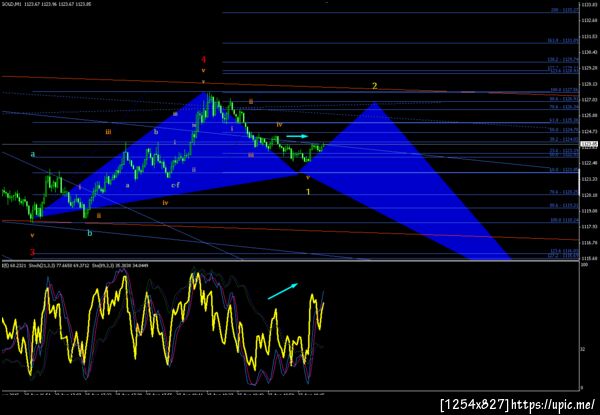The width and height of the screenshot is (600, 415).
Task: Select the red wave label 3
Action: click(33, 252)
